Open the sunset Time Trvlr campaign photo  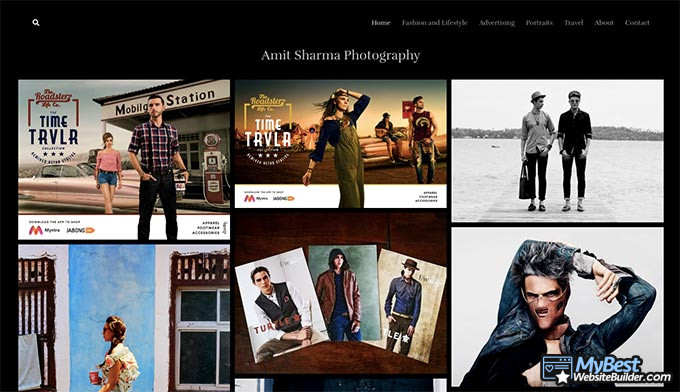pos(340,144)
